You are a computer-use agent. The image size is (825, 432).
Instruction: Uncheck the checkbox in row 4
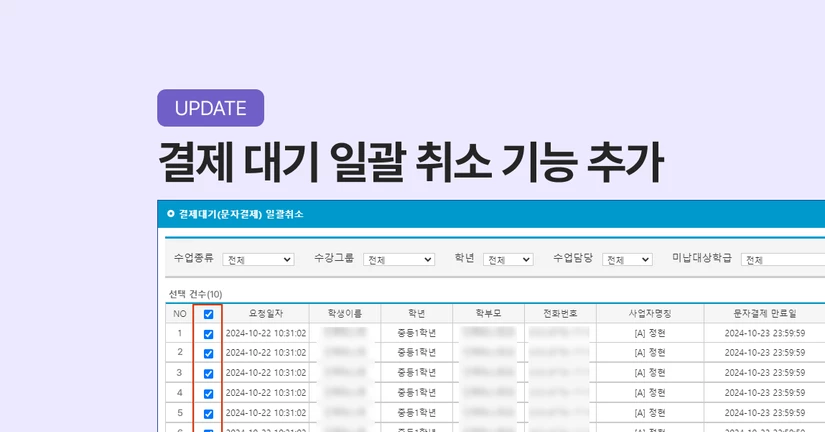(208, 394)
